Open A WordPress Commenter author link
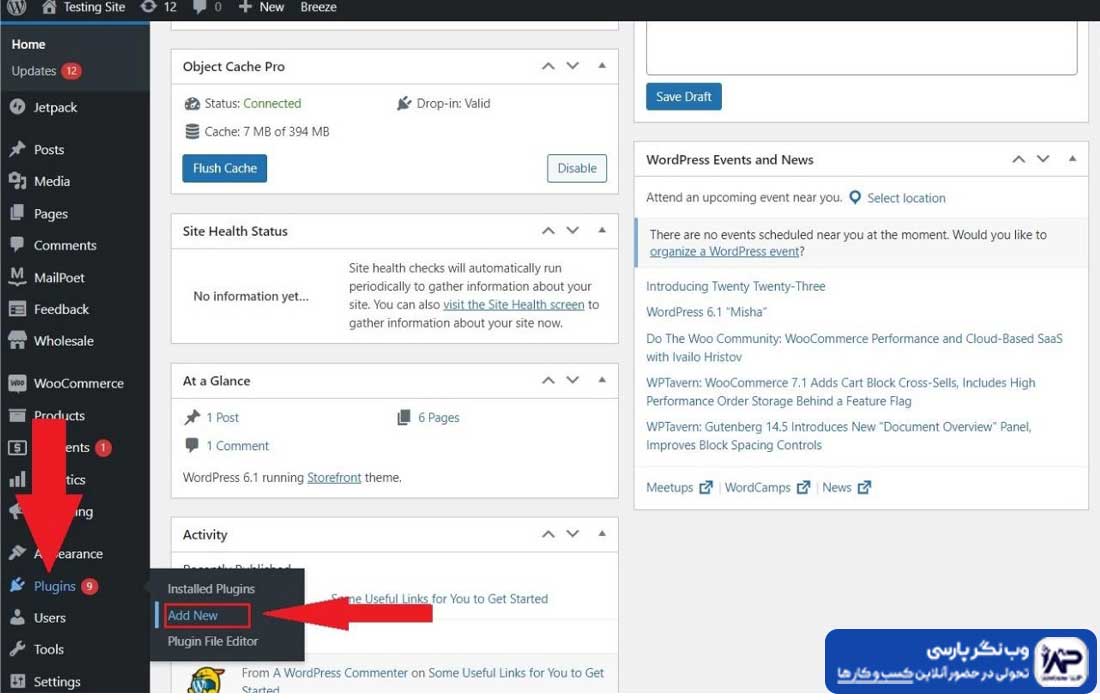Screen dimensions: 1100x700 (340, 673)
